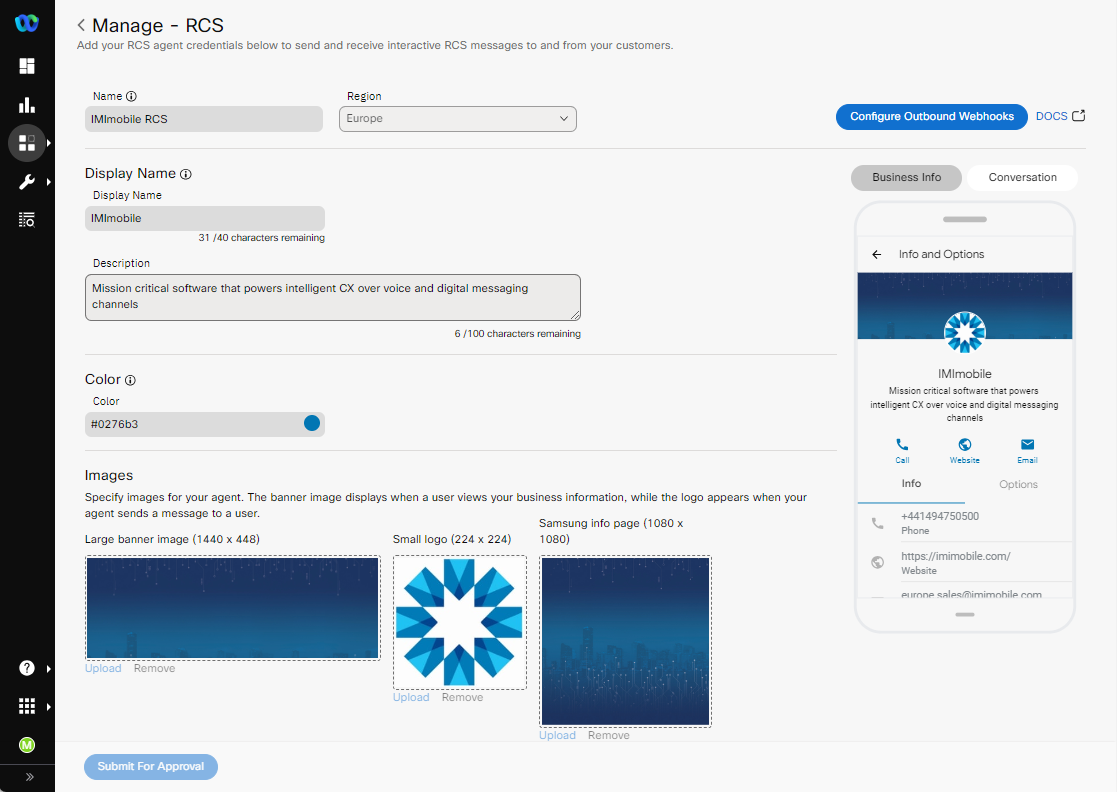Open the logs search icon in sidebar
The height and width of the screenshot is (792, 1117).
coord(27,220)
